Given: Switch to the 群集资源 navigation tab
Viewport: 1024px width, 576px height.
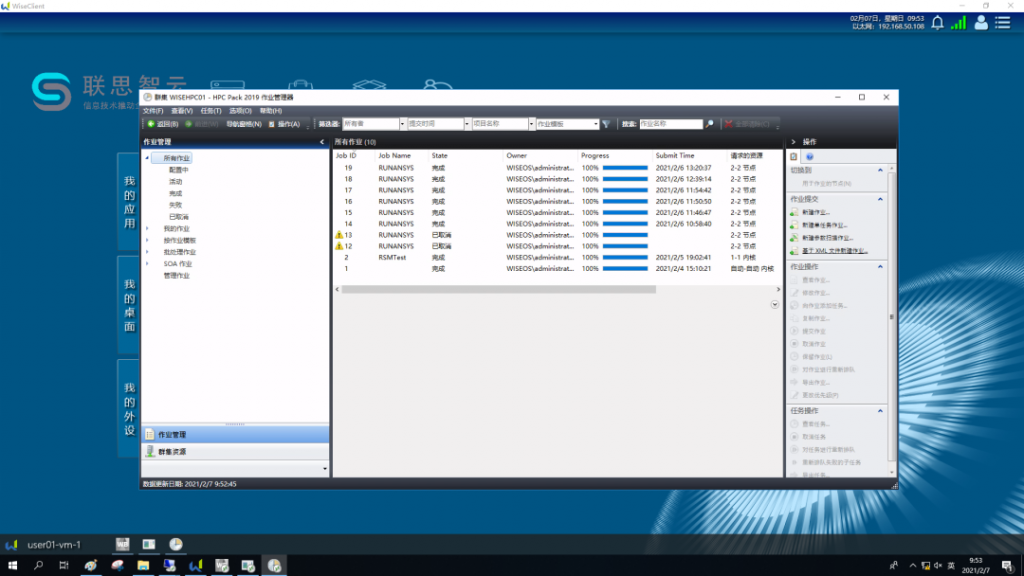Looking at the screenshot, I should pyautogui.click(x=235, y=452).
